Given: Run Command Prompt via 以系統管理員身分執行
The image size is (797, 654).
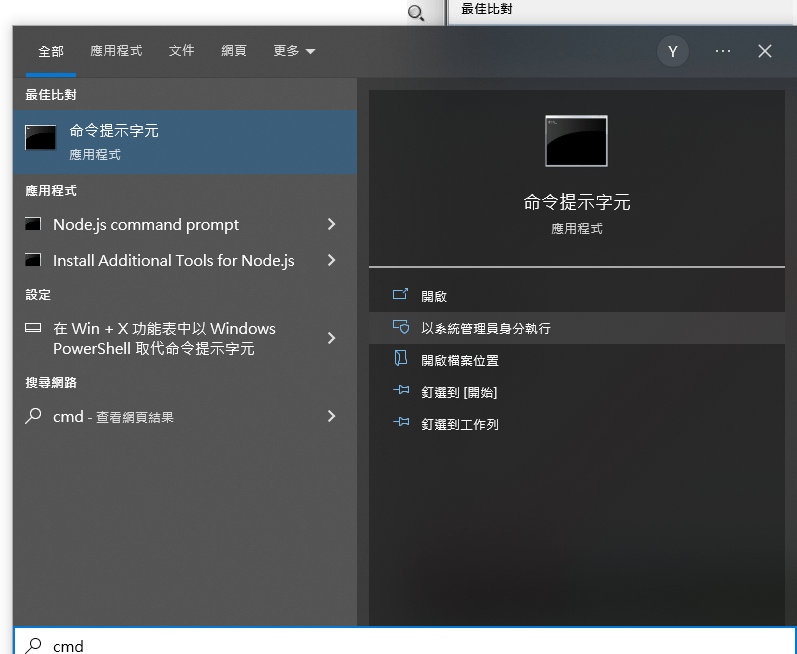Looking at the screenshot, I should point(486,328).
